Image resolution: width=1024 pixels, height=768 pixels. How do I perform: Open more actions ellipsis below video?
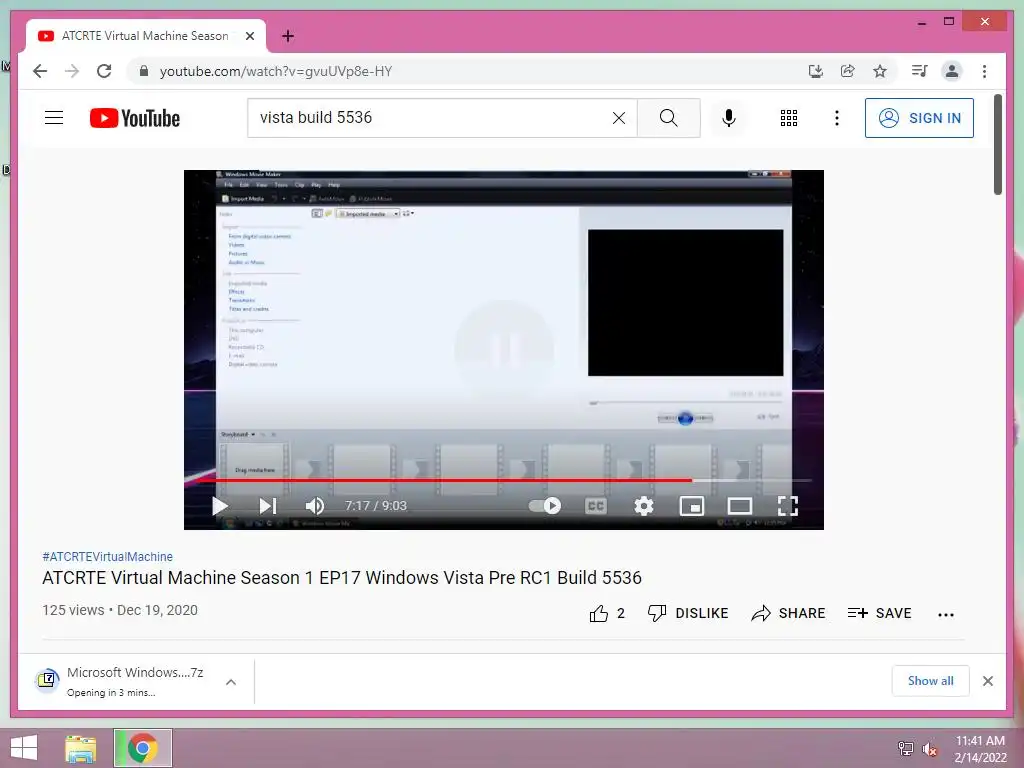point(946,614)
